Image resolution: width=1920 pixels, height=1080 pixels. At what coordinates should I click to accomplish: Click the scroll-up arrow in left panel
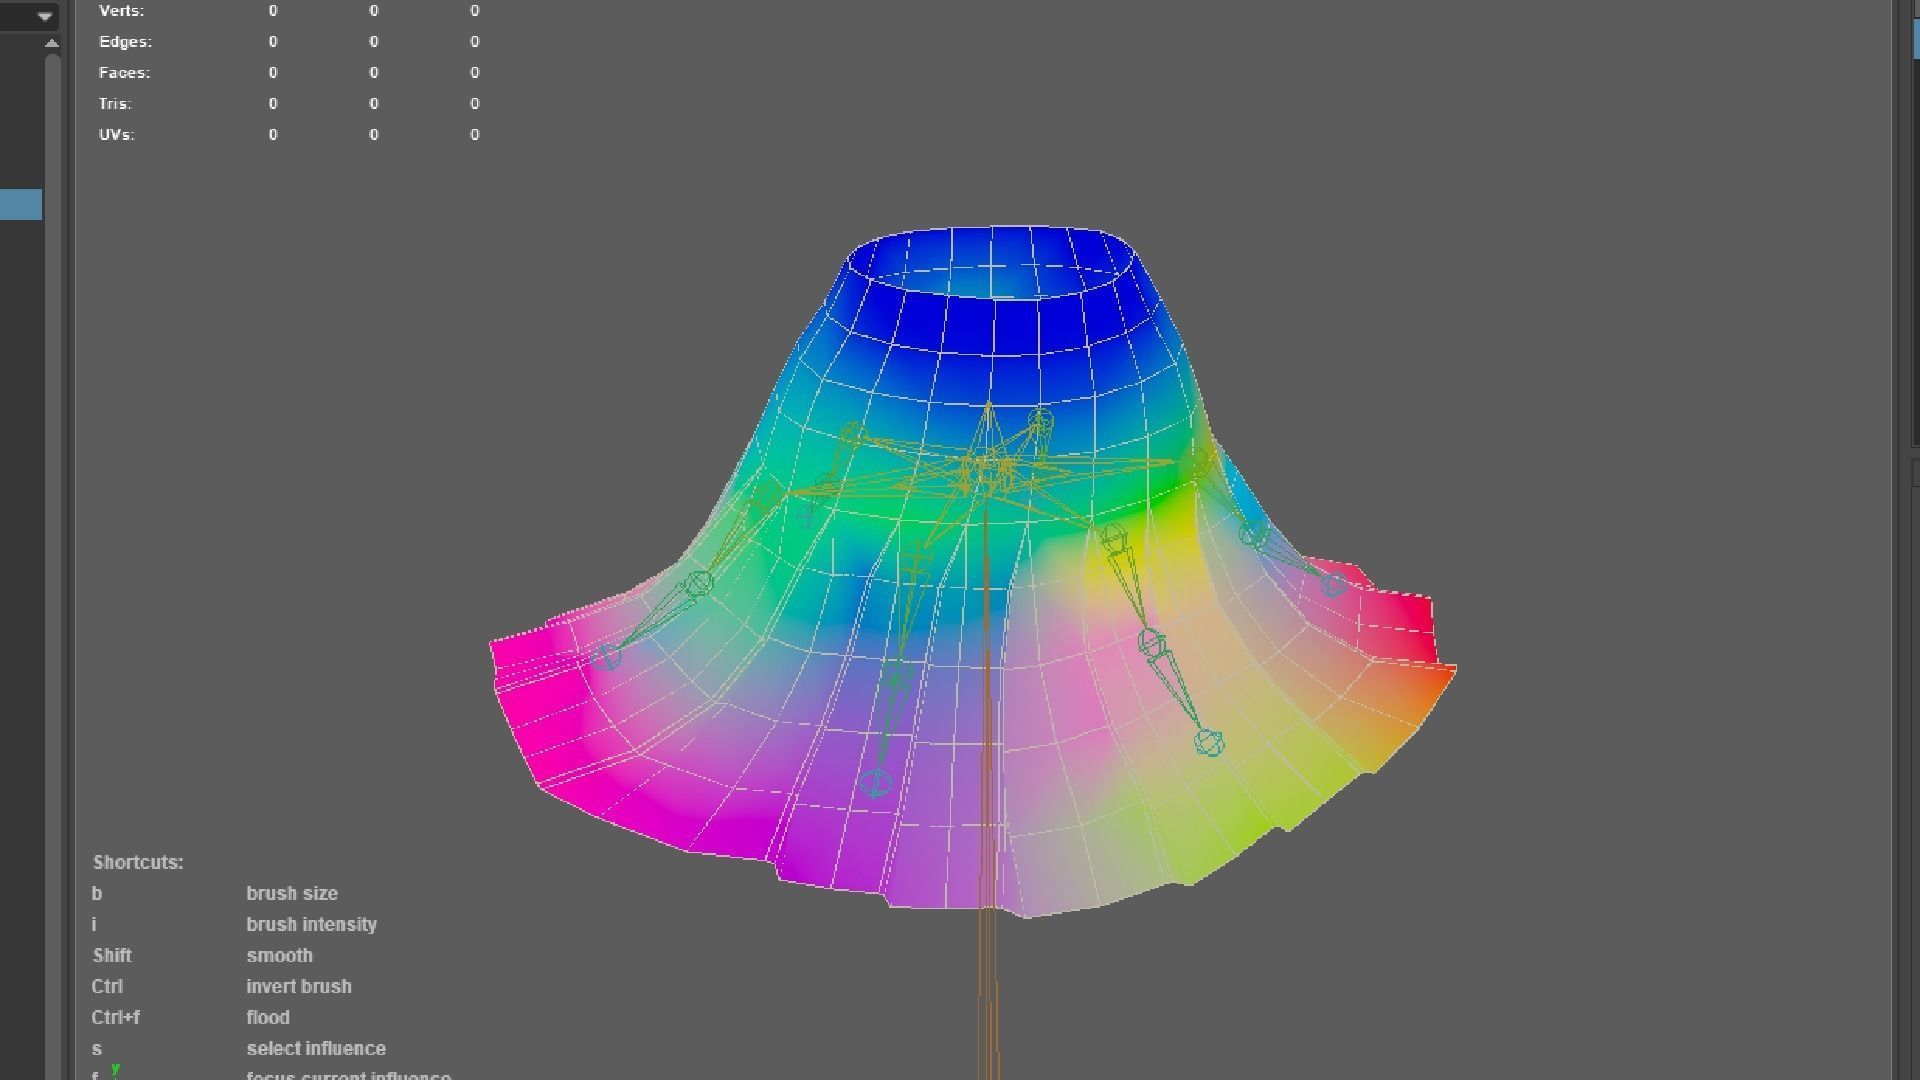(52, 43)
